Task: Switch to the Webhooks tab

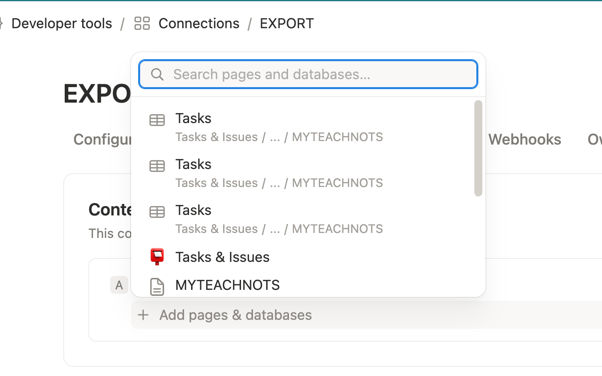Action: (524, 139)
